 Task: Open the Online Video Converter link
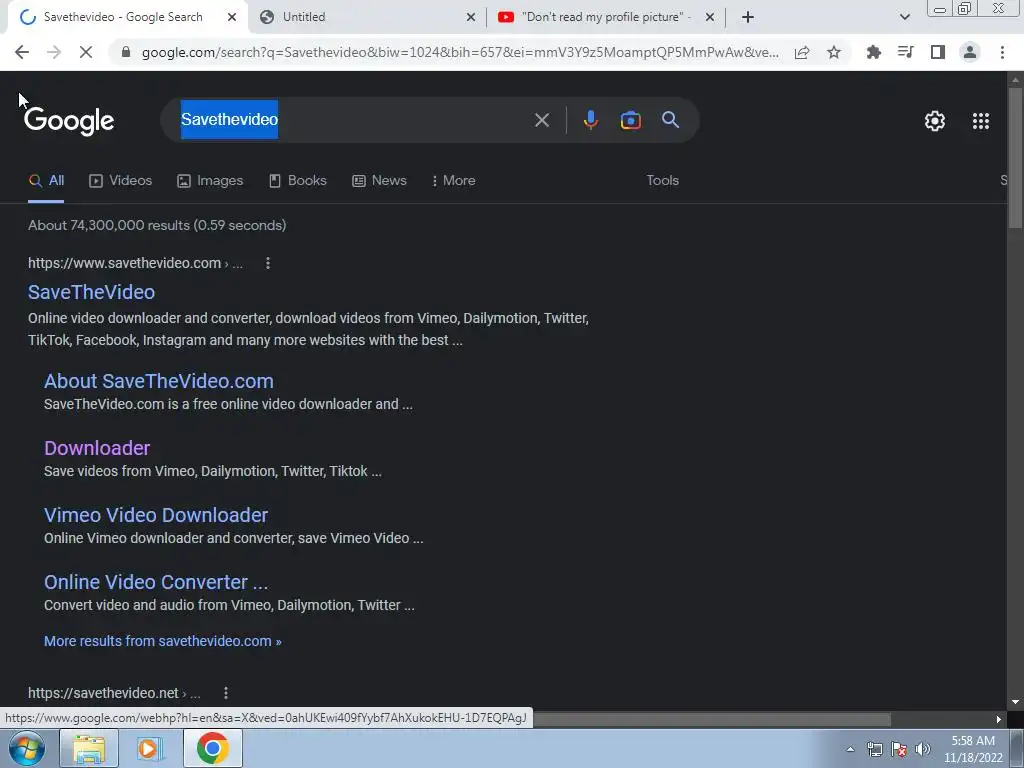[x=155, y=582]
